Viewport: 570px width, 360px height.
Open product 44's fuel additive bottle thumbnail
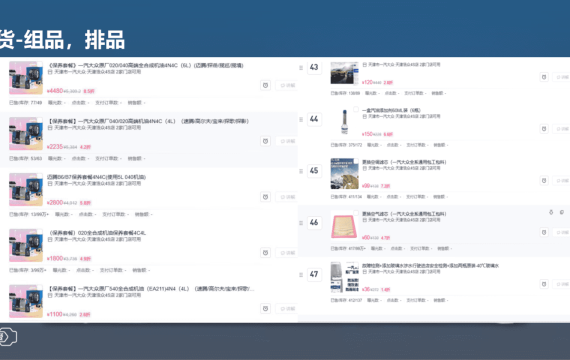coord(344,122)
